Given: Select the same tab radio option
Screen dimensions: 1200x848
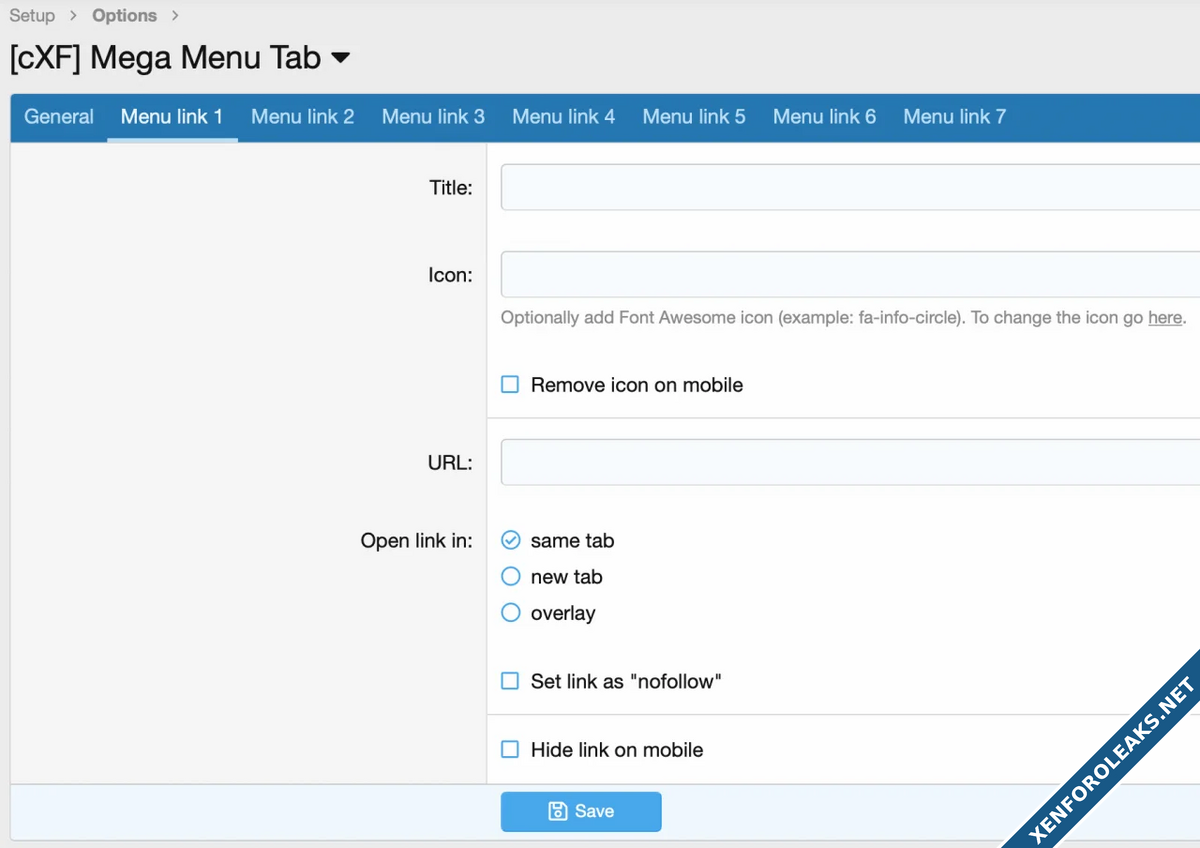Looking at the screenshot, I should pos(511,540).
